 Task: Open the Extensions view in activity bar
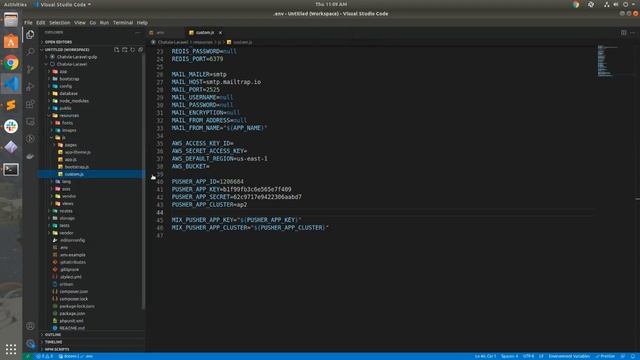pyautogui.click(x=30, y=104)
